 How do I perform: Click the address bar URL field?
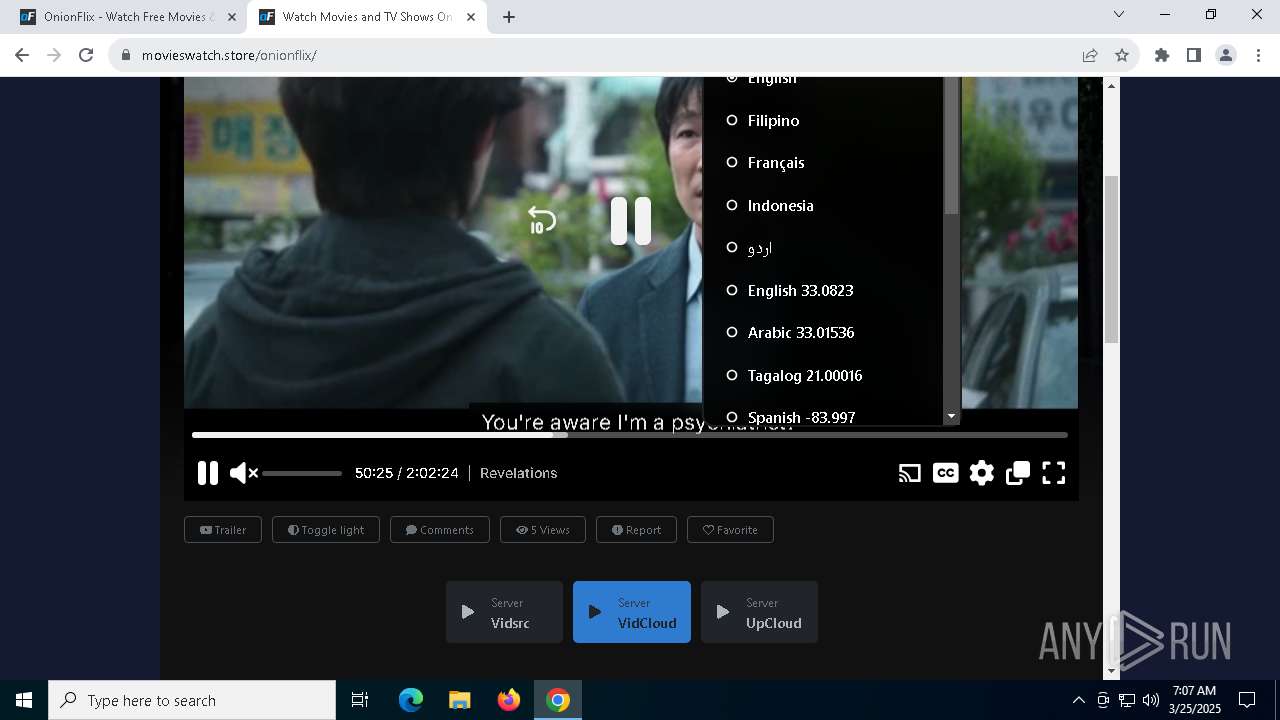click(600, 55)
